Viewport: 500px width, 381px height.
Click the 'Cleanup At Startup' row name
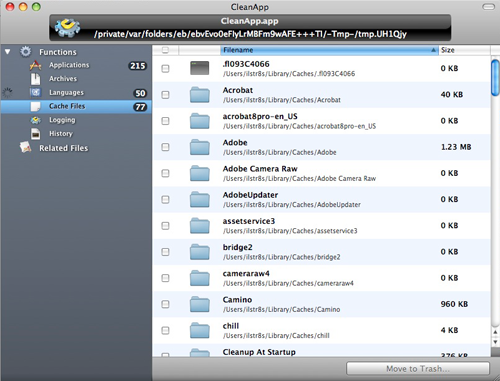pos(259,352)
